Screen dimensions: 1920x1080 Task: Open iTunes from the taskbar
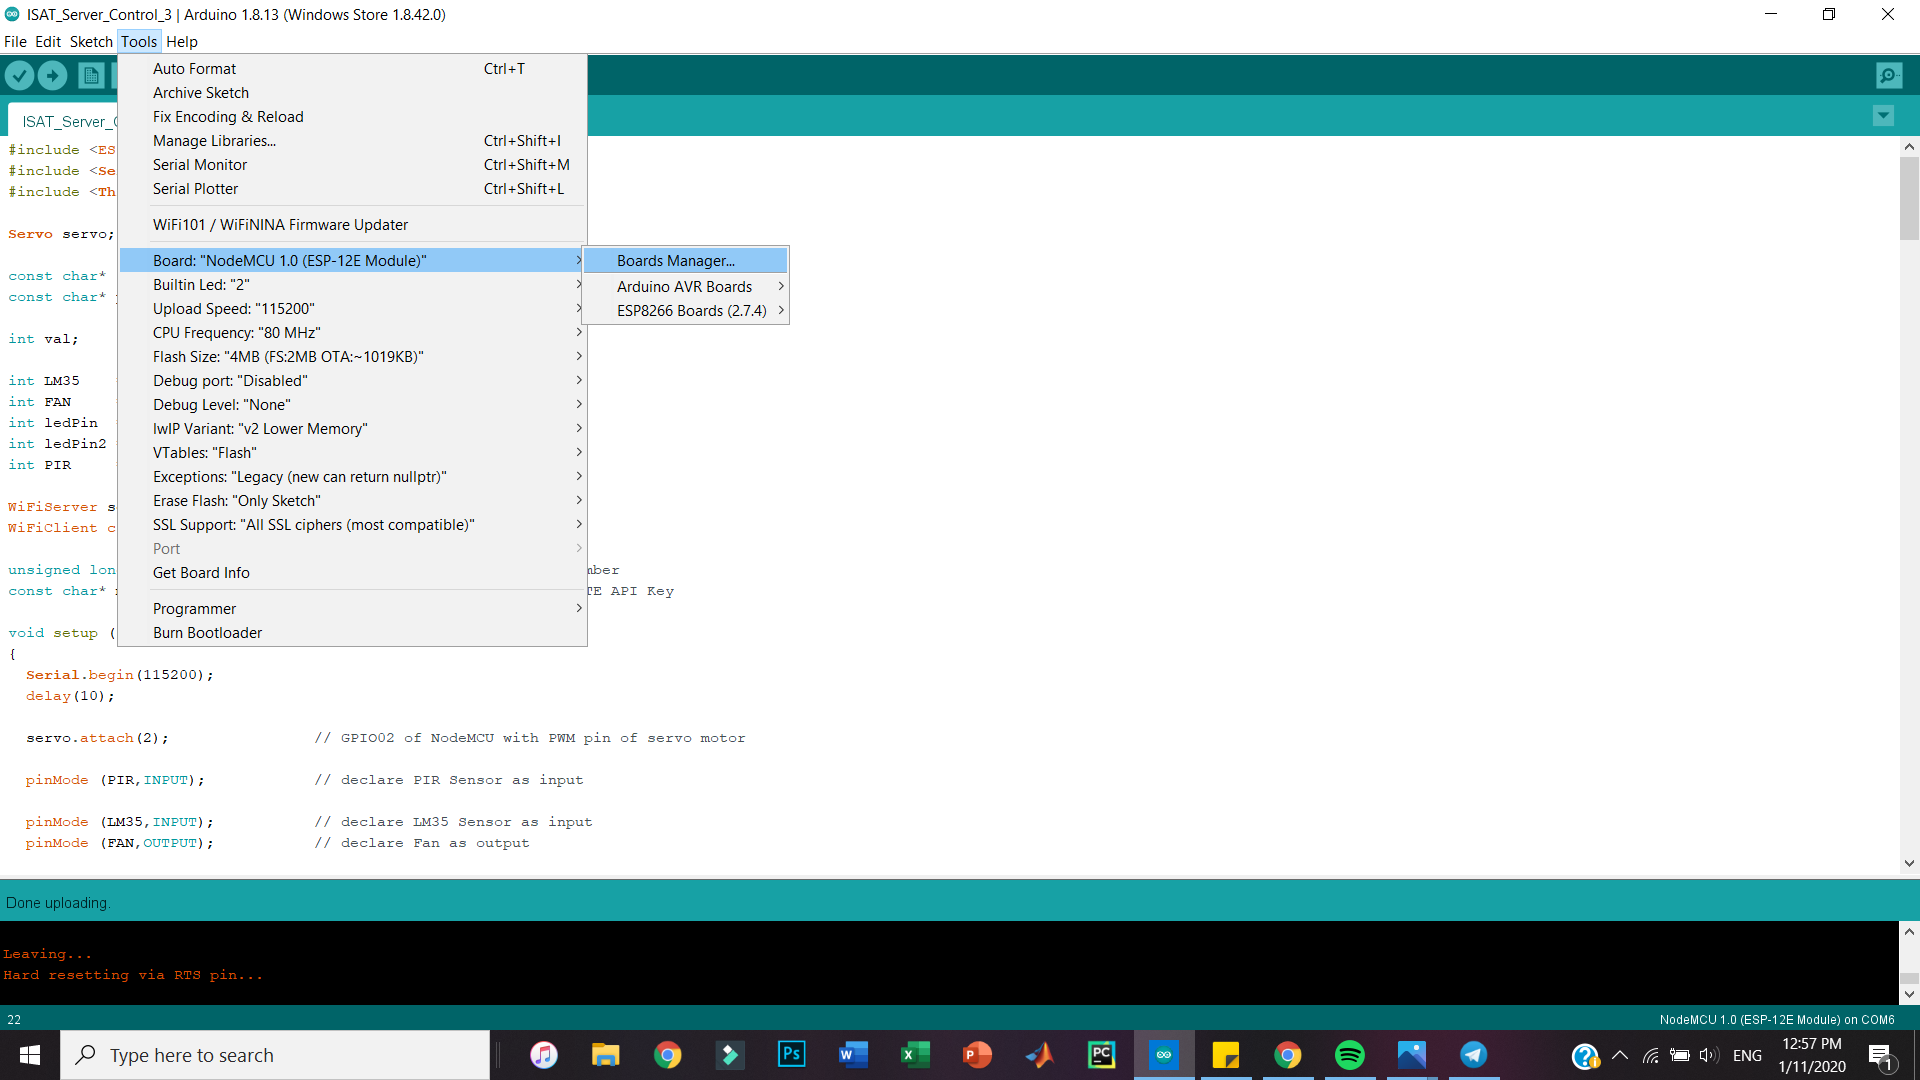click(x=544, y=1055)
